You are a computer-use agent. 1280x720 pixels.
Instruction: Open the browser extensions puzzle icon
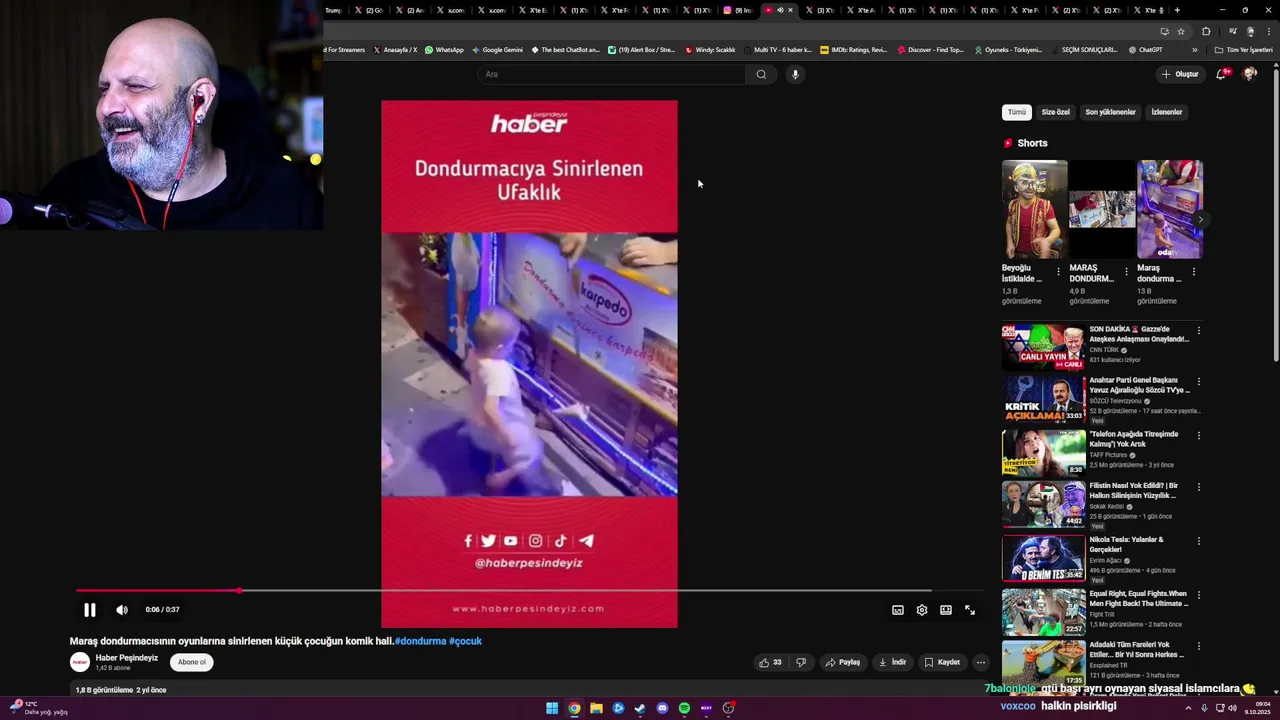click(1206, 31)
